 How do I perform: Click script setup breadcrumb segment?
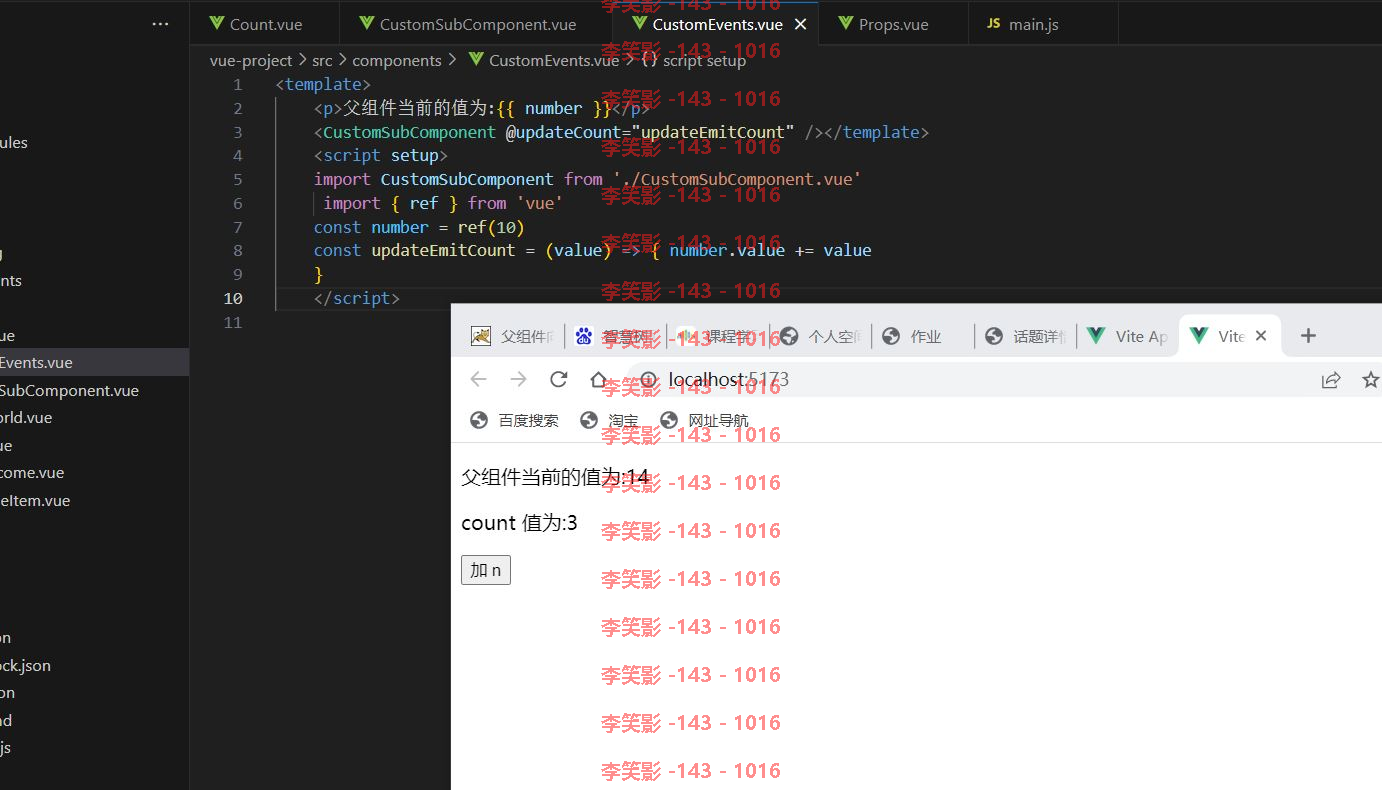(704, 60)
